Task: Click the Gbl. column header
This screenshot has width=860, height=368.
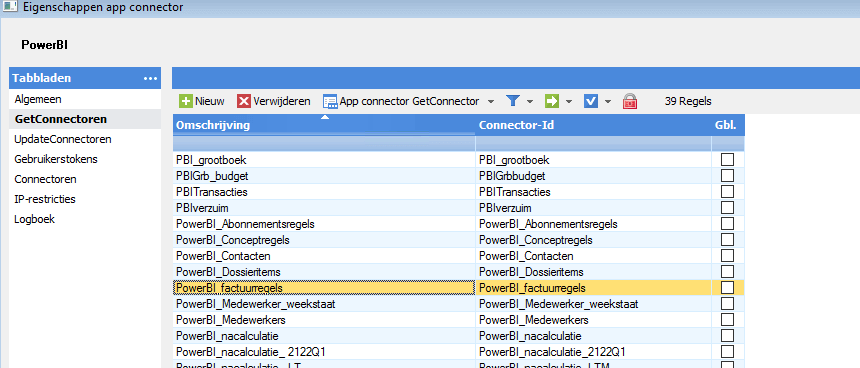Action: click(x=728, y=125)
